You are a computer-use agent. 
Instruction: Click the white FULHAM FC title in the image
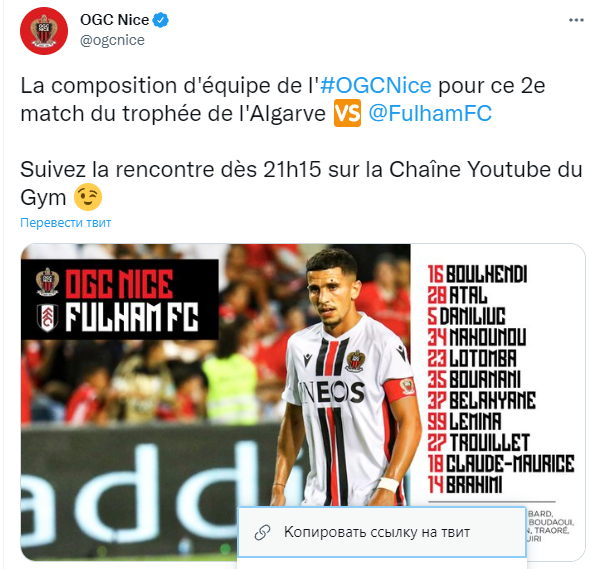(x=132, y=317)
